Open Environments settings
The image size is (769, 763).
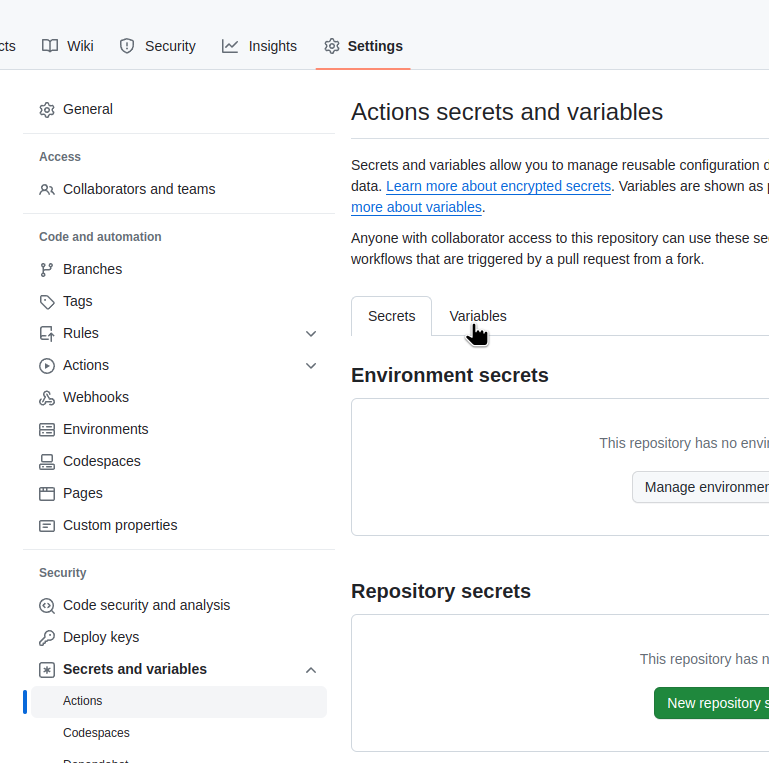point(179,430)
